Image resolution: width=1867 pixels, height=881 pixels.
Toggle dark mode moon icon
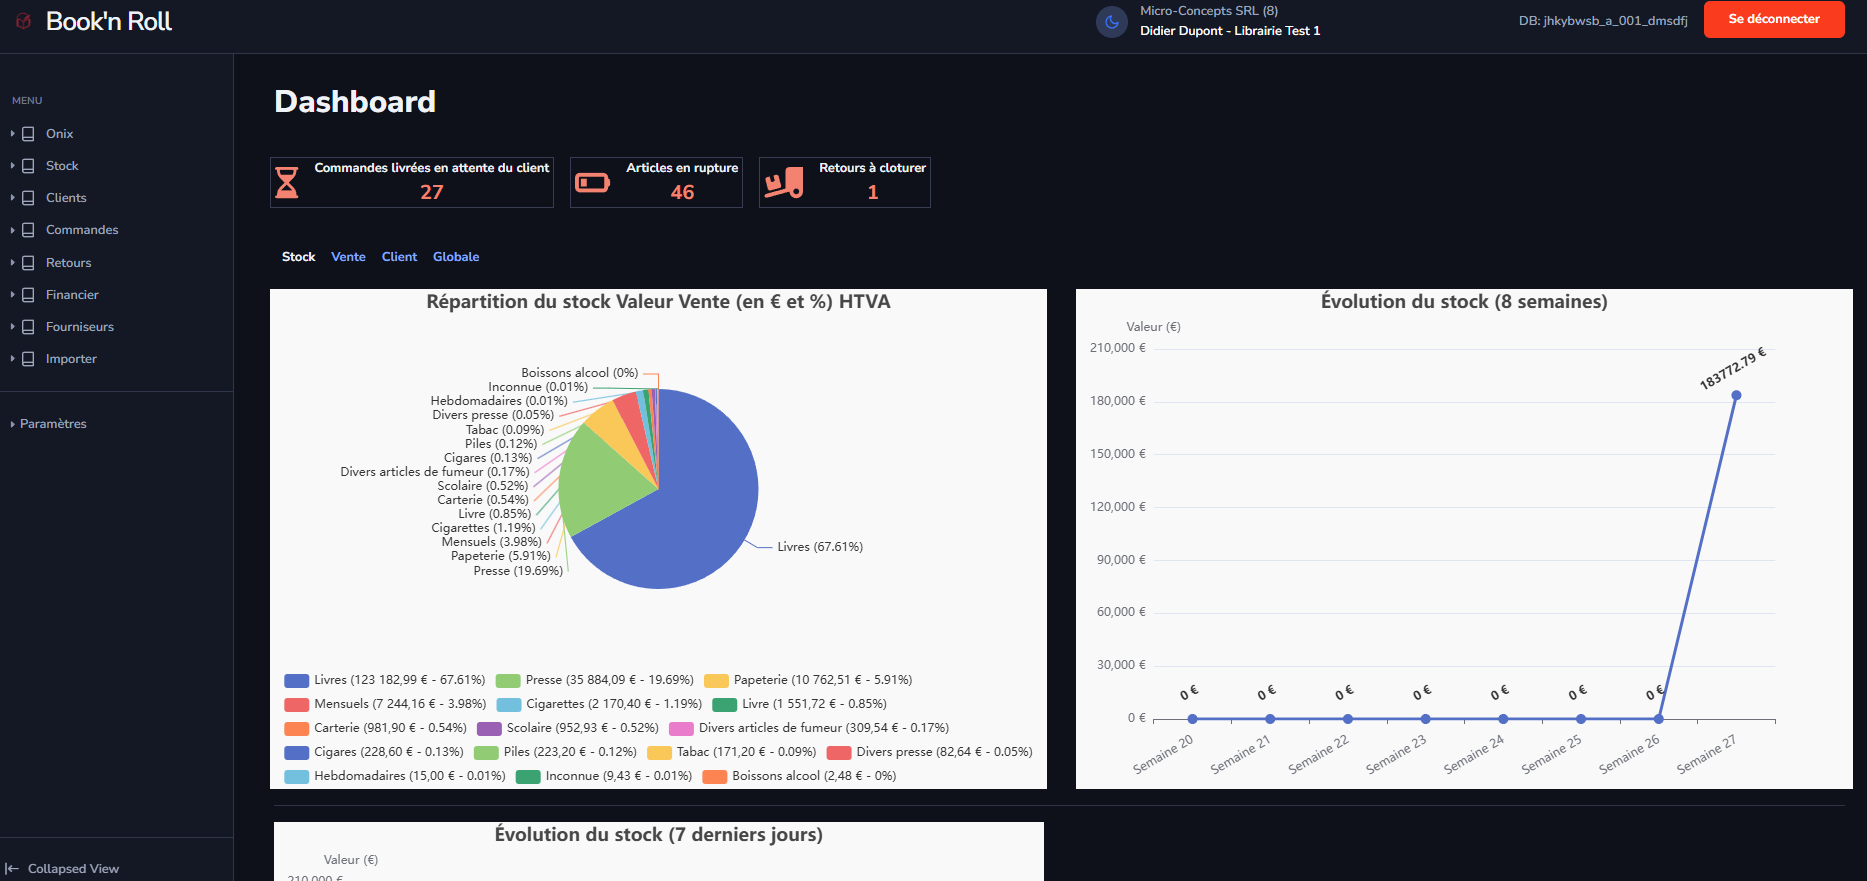1111,21
